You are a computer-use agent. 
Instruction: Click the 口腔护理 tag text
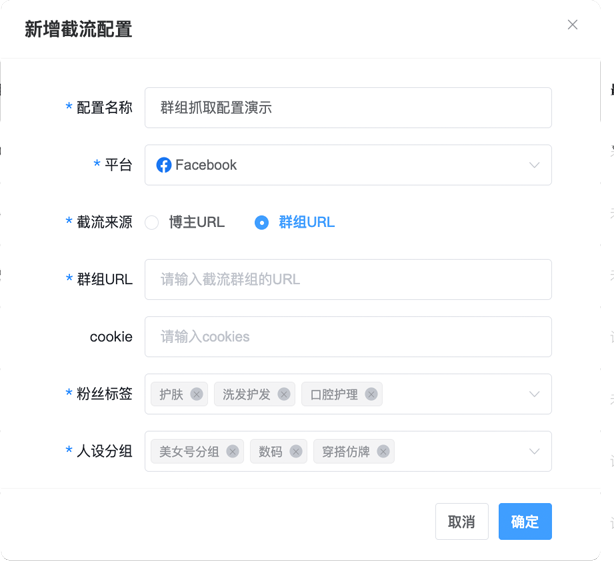point(334,394)
